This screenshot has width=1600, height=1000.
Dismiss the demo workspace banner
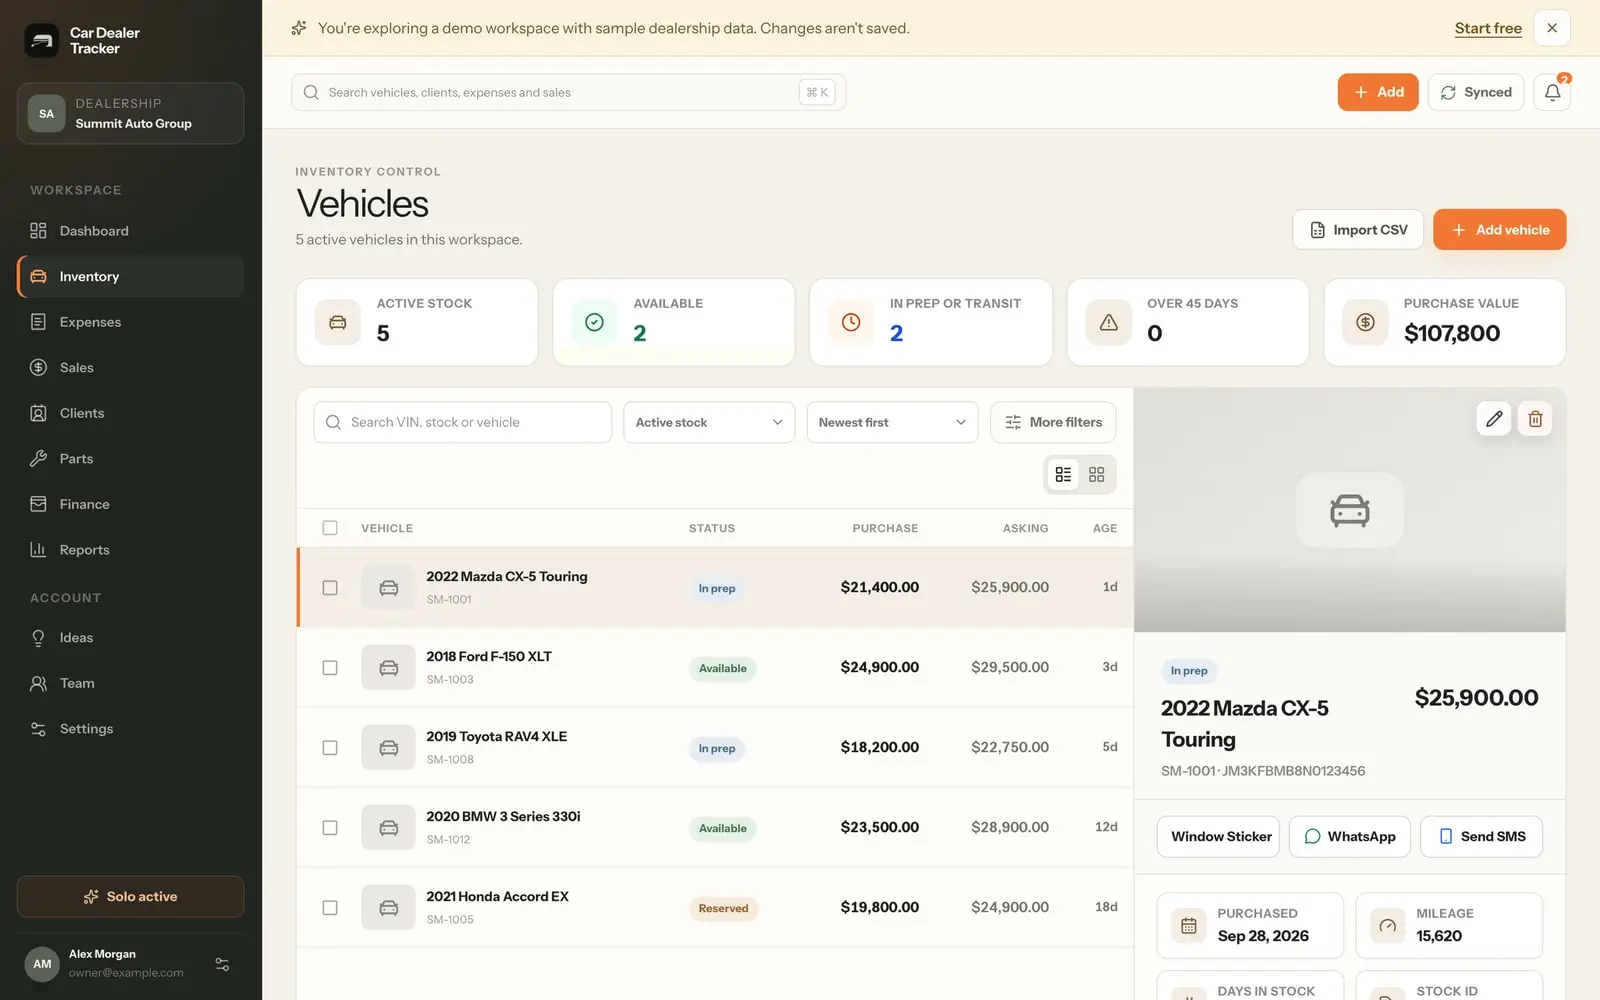point(1552,28)
